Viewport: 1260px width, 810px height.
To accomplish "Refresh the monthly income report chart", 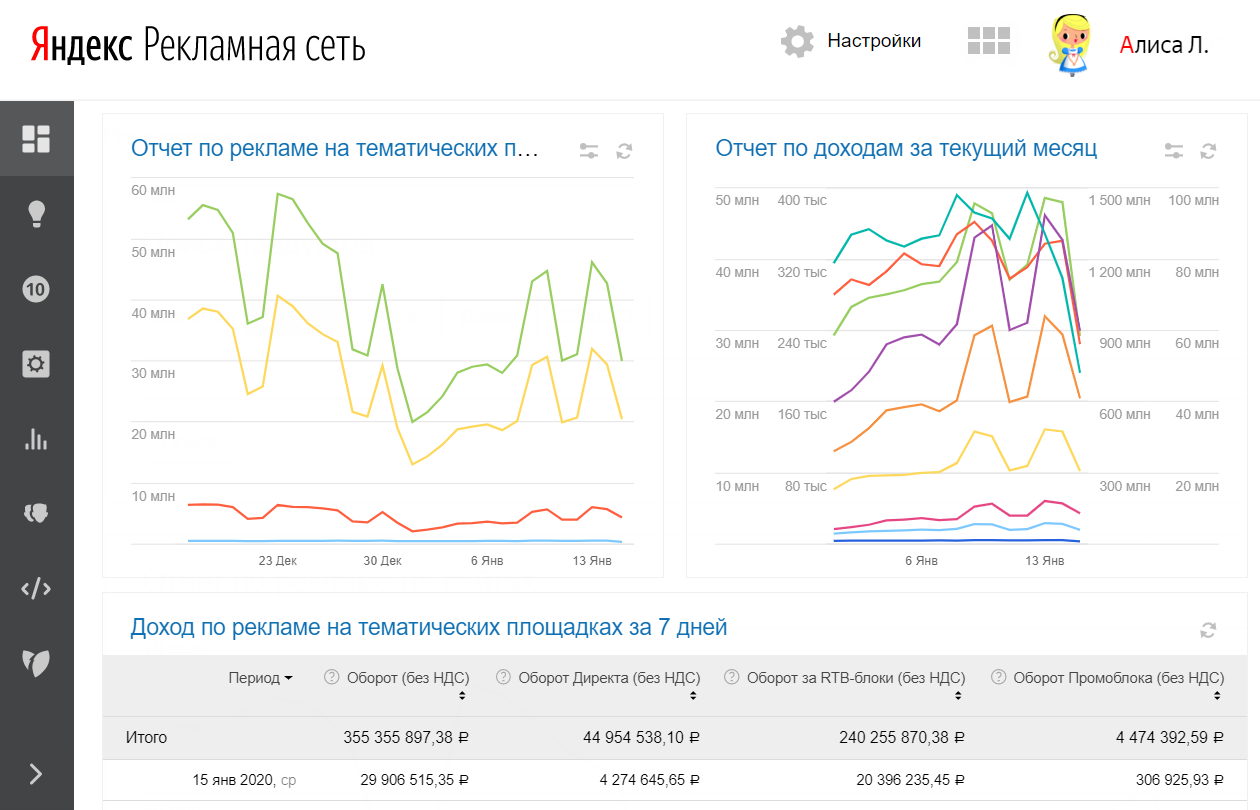I will coord(1208,151).
